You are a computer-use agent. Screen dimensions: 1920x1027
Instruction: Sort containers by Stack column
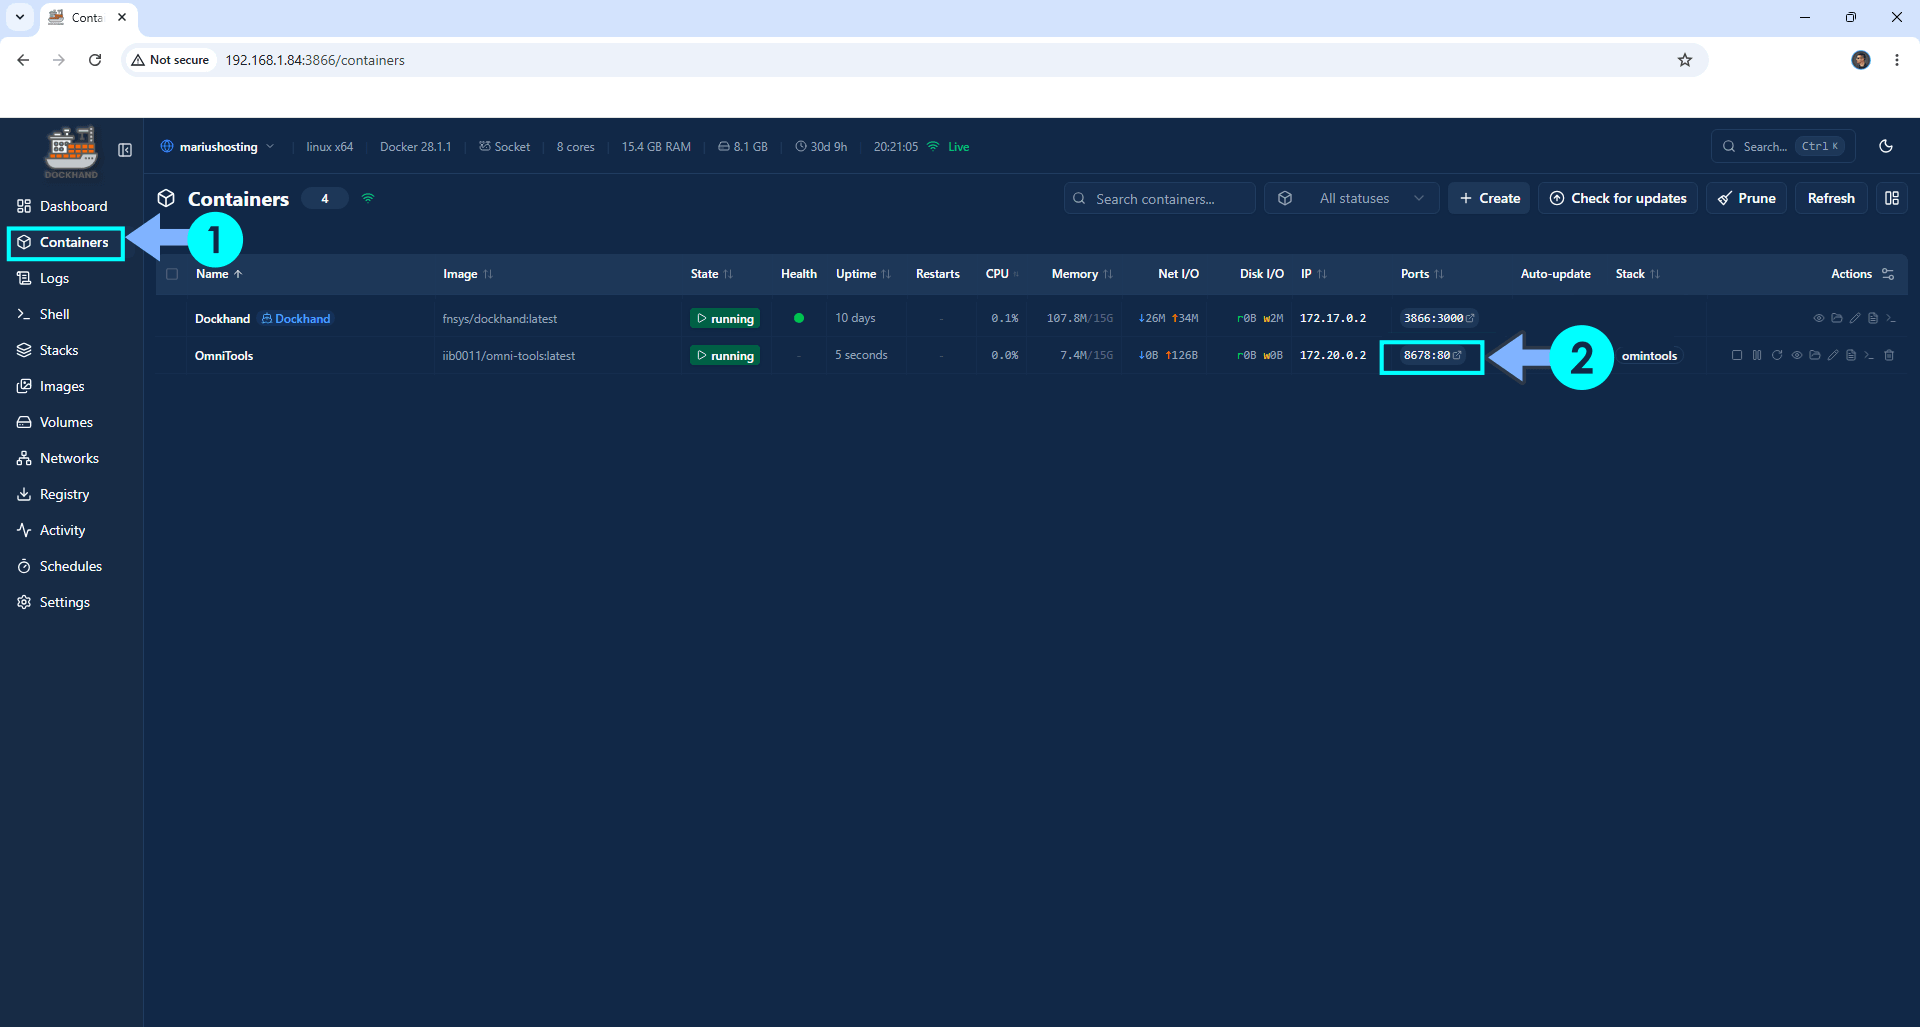pos(1638,274)
